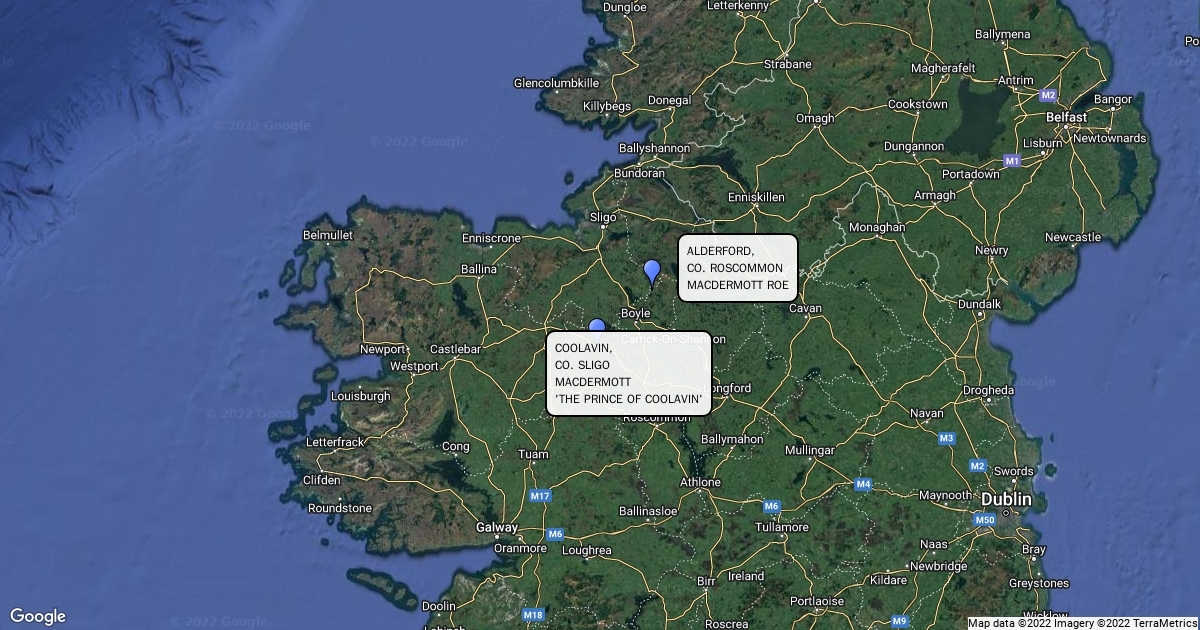Click the Athlone town label
The width and height of the screenshot is (1200, 630).
tap(700, 482)
